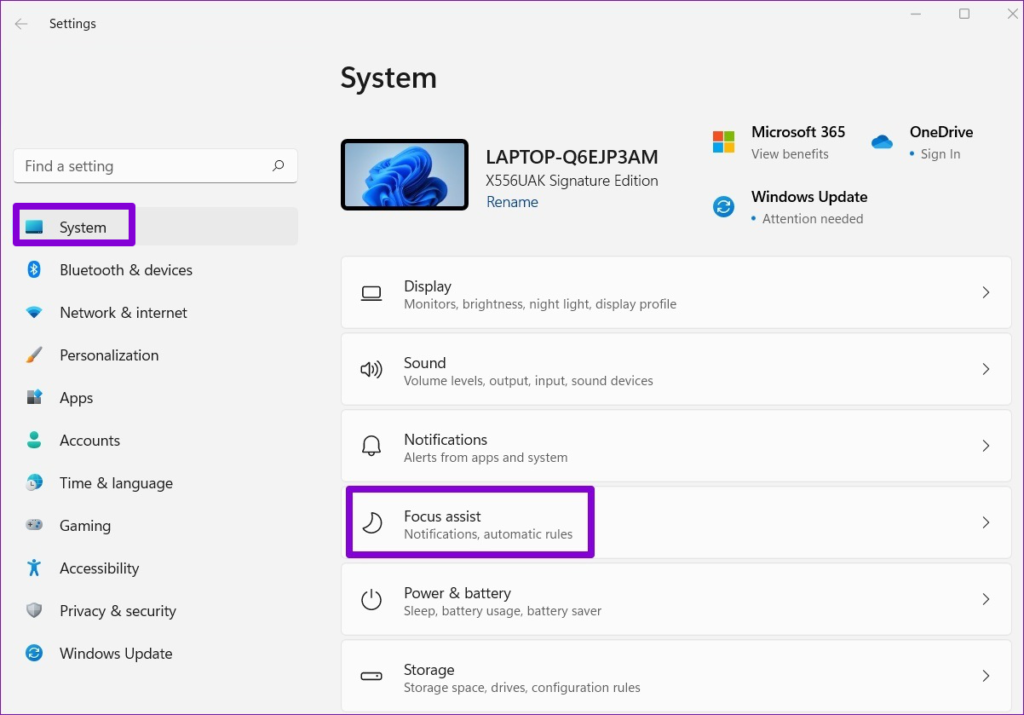1024x715 pixels.
Task: Select the Network & internet wifi icon
Action: (34, 313)
